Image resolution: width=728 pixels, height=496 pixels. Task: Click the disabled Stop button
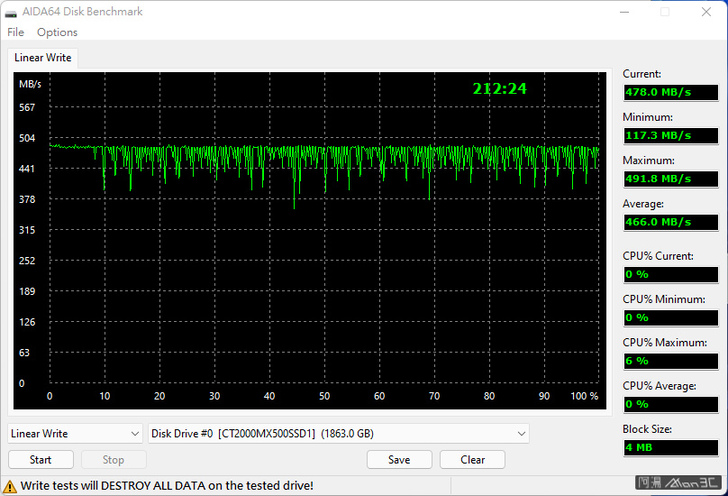pos(114,460)
